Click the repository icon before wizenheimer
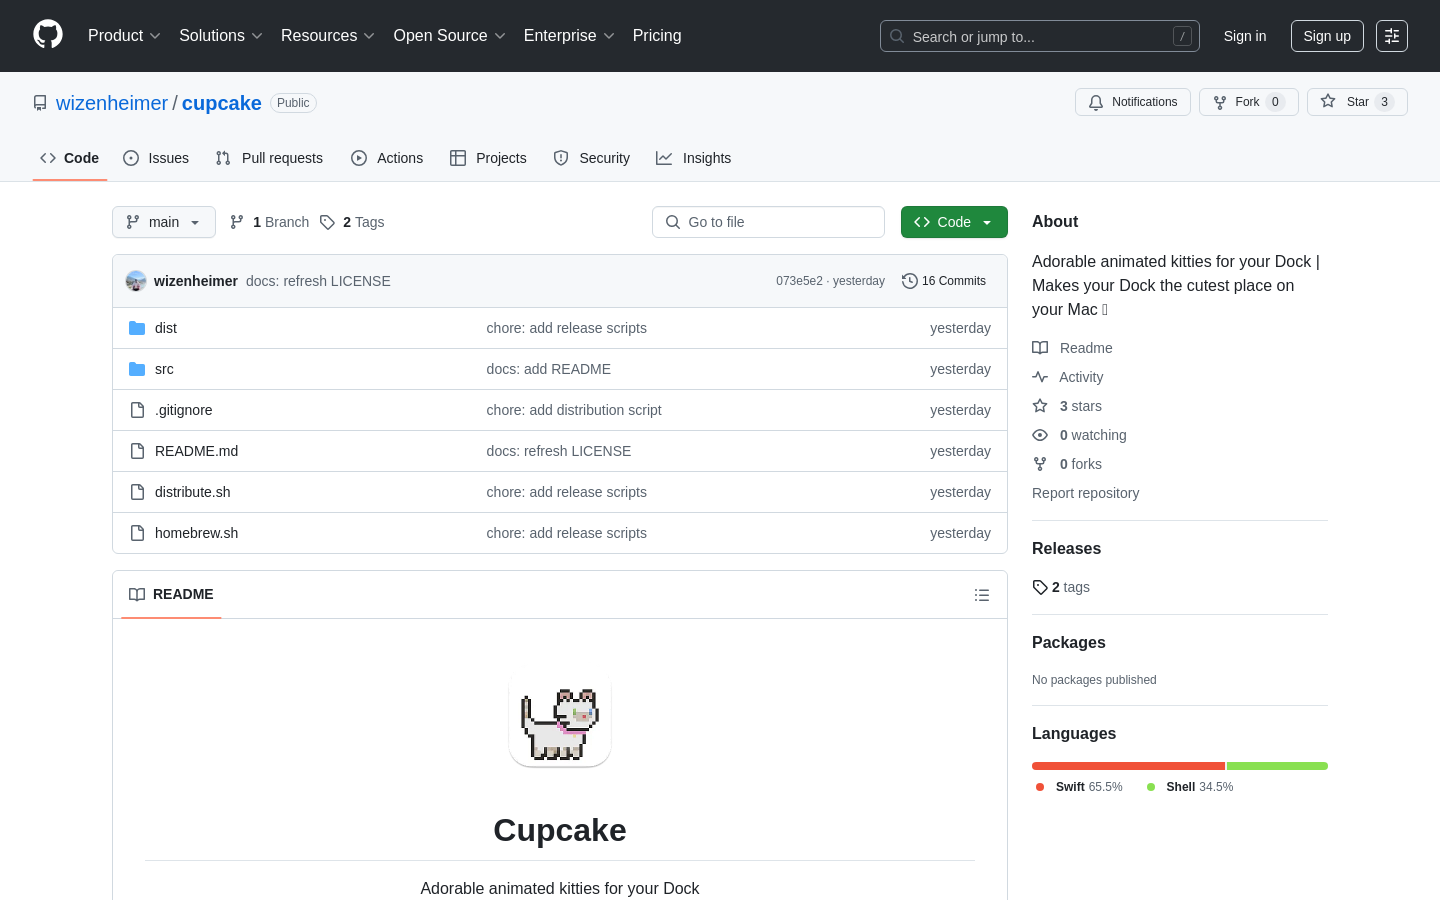This screenshot has width=1440, height=900. (x=40, y=103)
